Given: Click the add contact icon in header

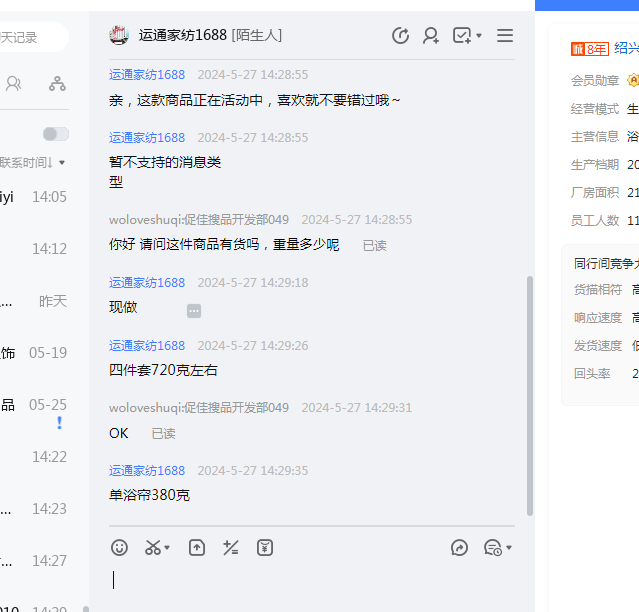Looking at the screenshot, I should (x=431, y=36).
